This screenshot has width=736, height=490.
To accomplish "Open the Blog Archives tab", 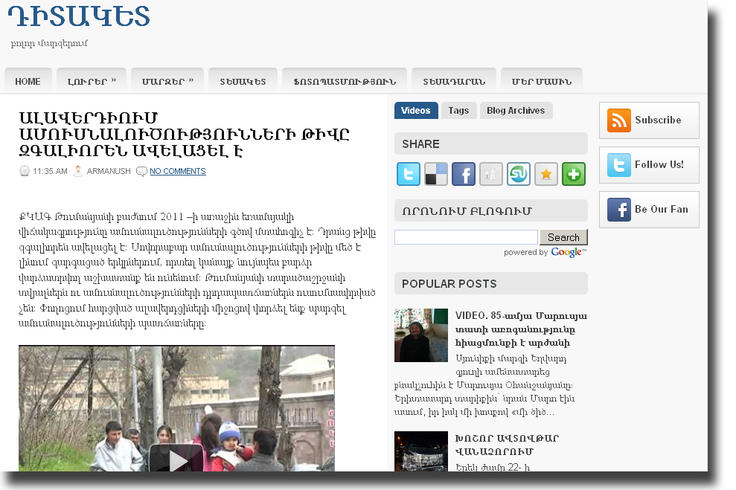I will click(515, 111).
